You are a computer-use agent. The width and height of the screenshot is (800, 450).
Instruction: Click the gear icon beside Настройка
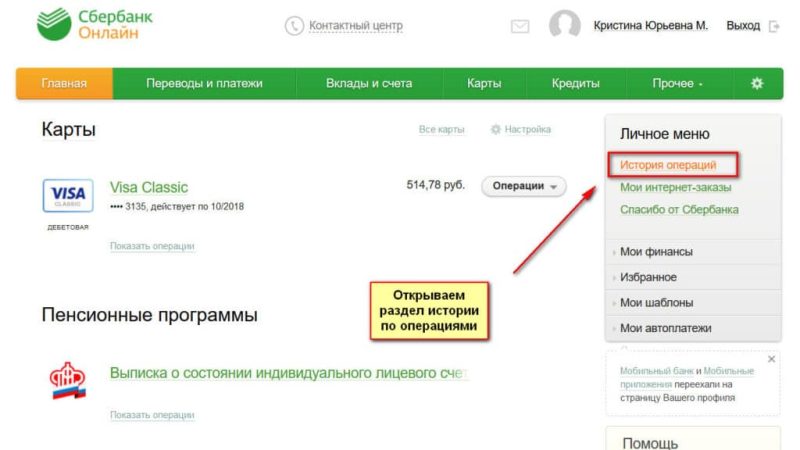[495, 130]
